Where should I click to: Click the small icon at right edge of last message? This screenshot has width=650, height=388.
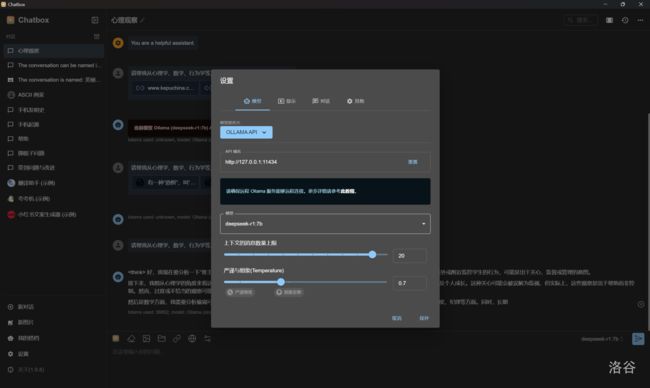[640, 305]
